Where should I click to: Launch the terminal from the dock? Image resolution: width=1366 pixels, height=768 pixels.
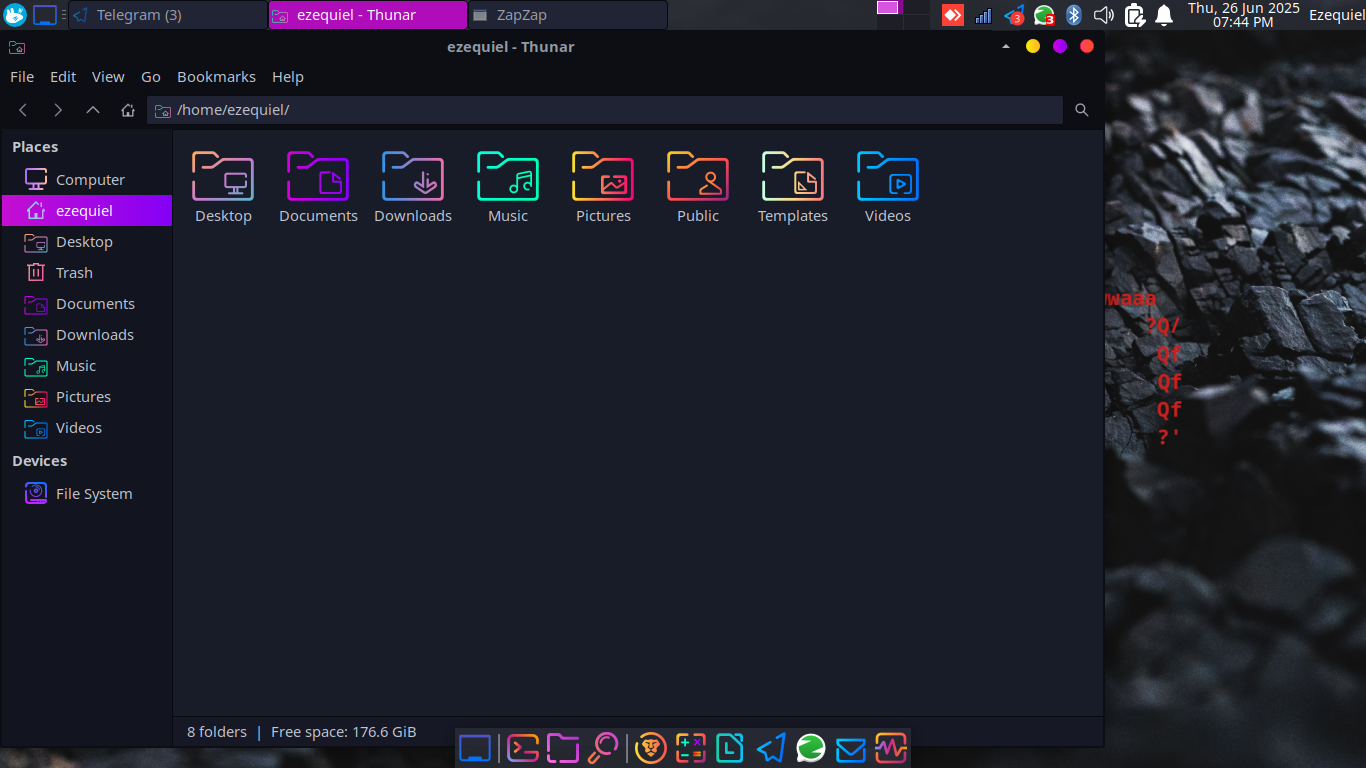523,748
